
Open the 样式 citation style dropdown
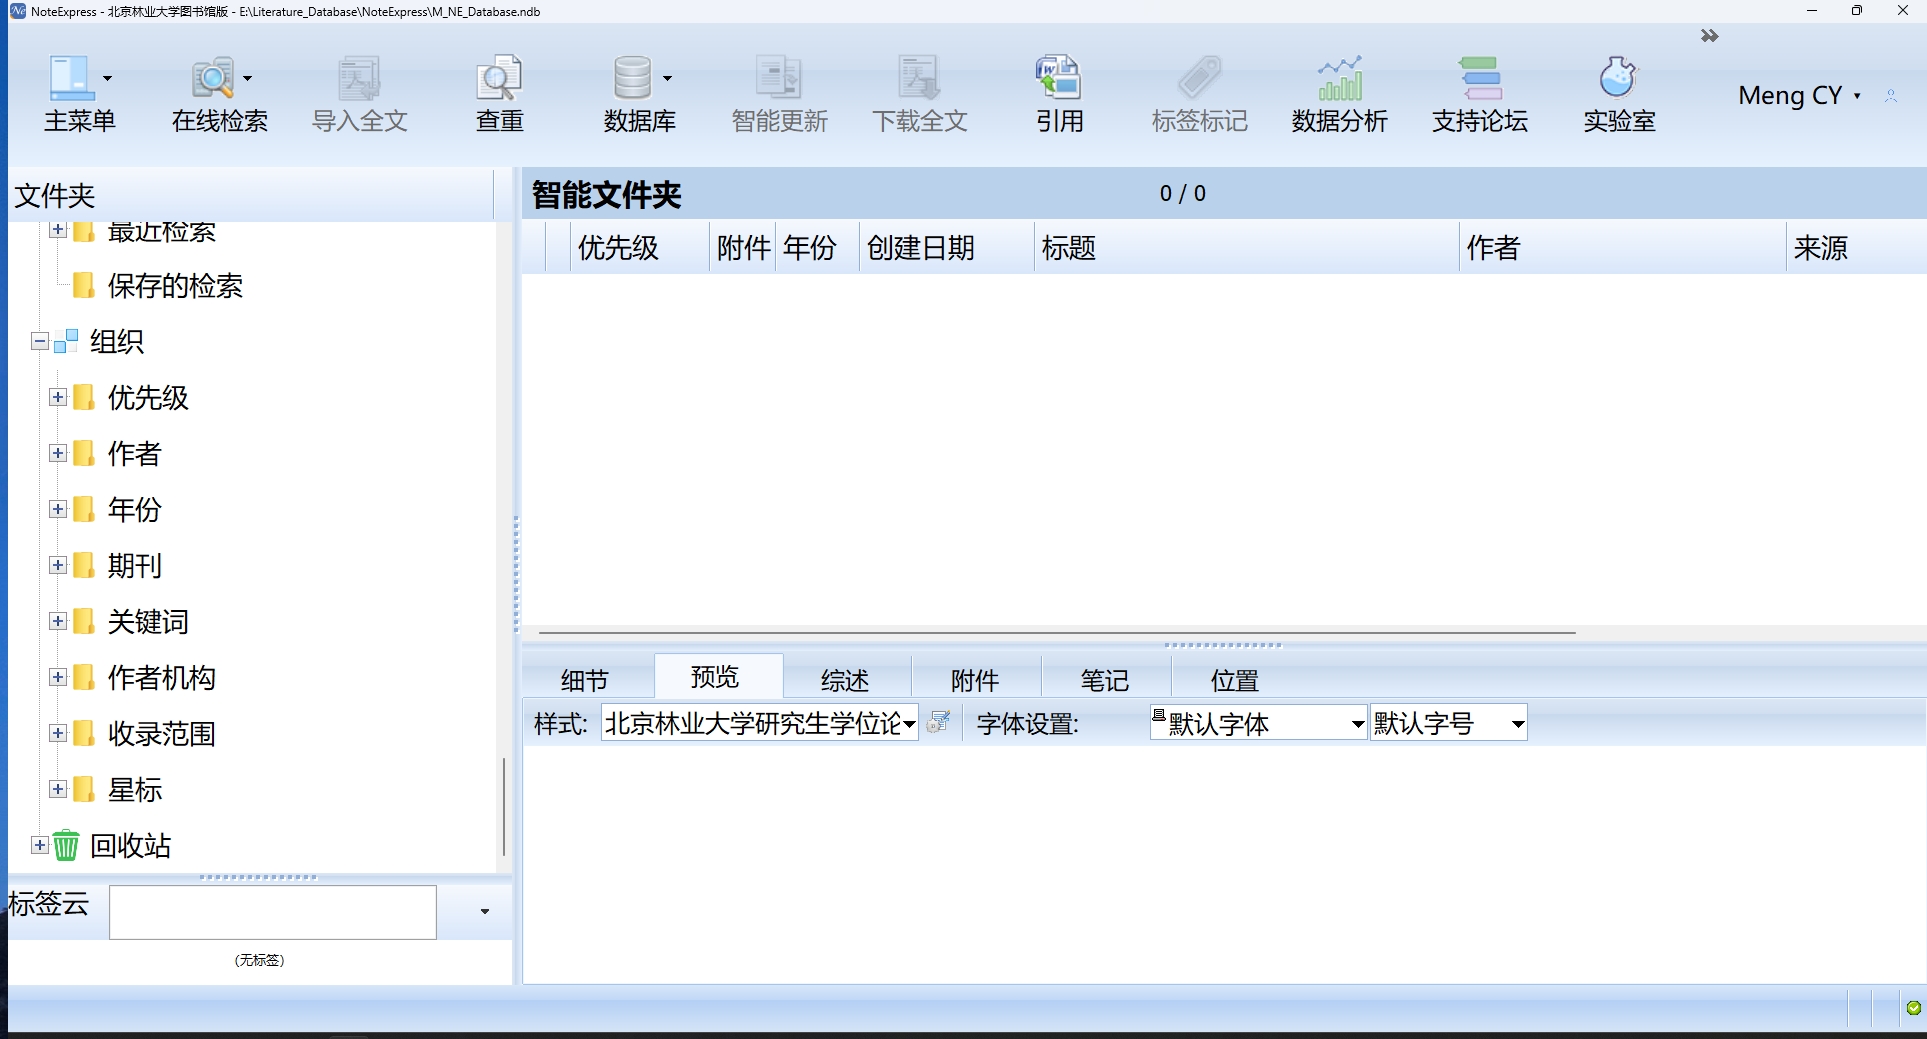click(x=909, y=723)
